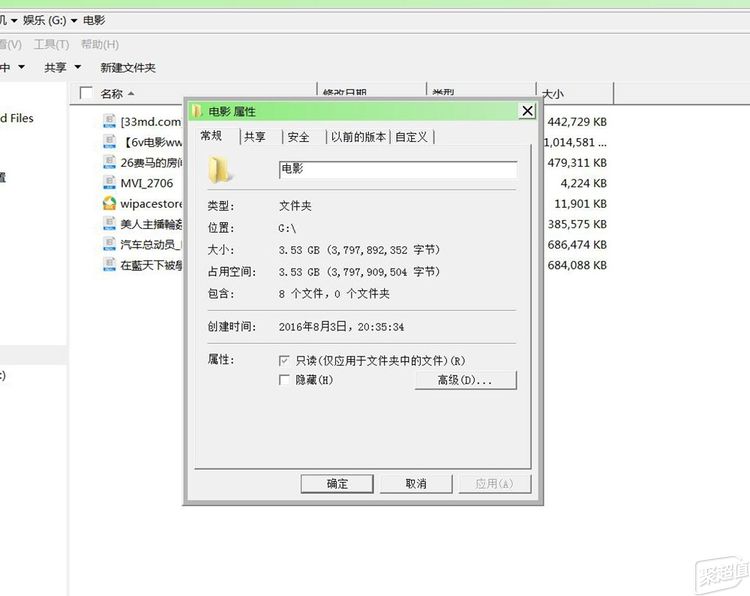Open 高级(D)... advanced attributes

coord(465,380)
